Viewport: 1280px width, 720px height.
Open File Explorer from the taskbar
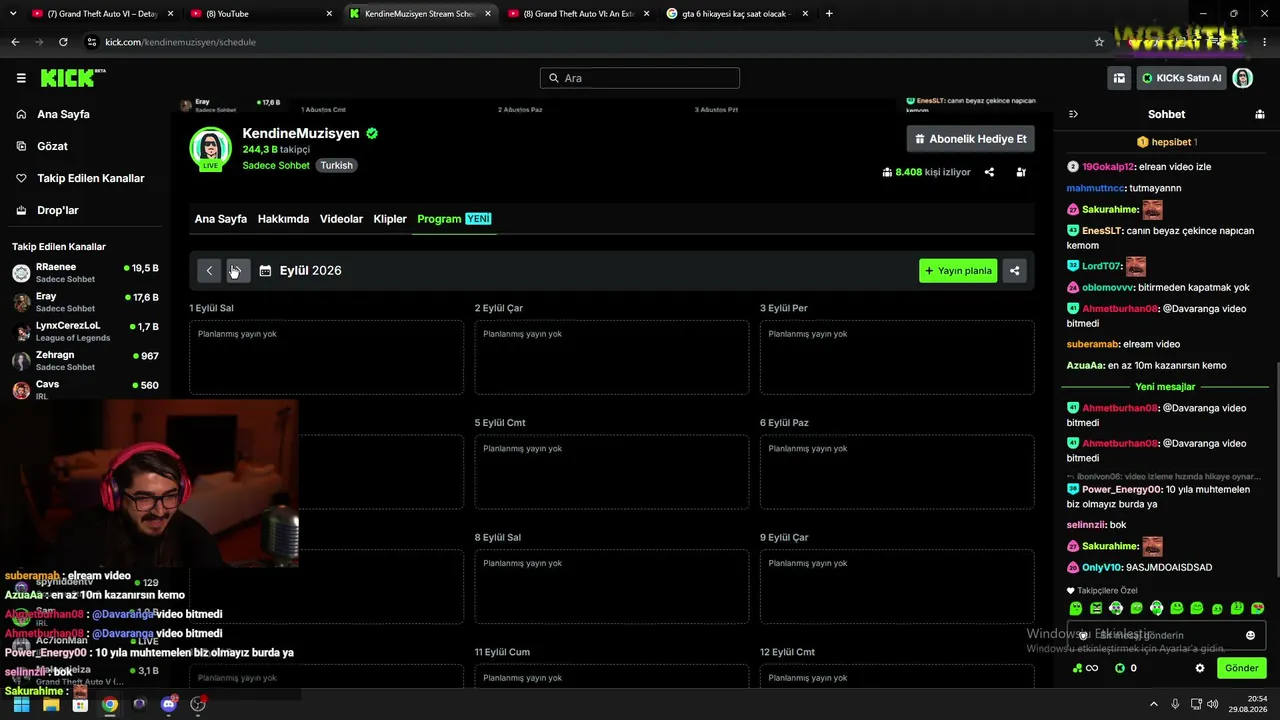[x=51, y=704]
